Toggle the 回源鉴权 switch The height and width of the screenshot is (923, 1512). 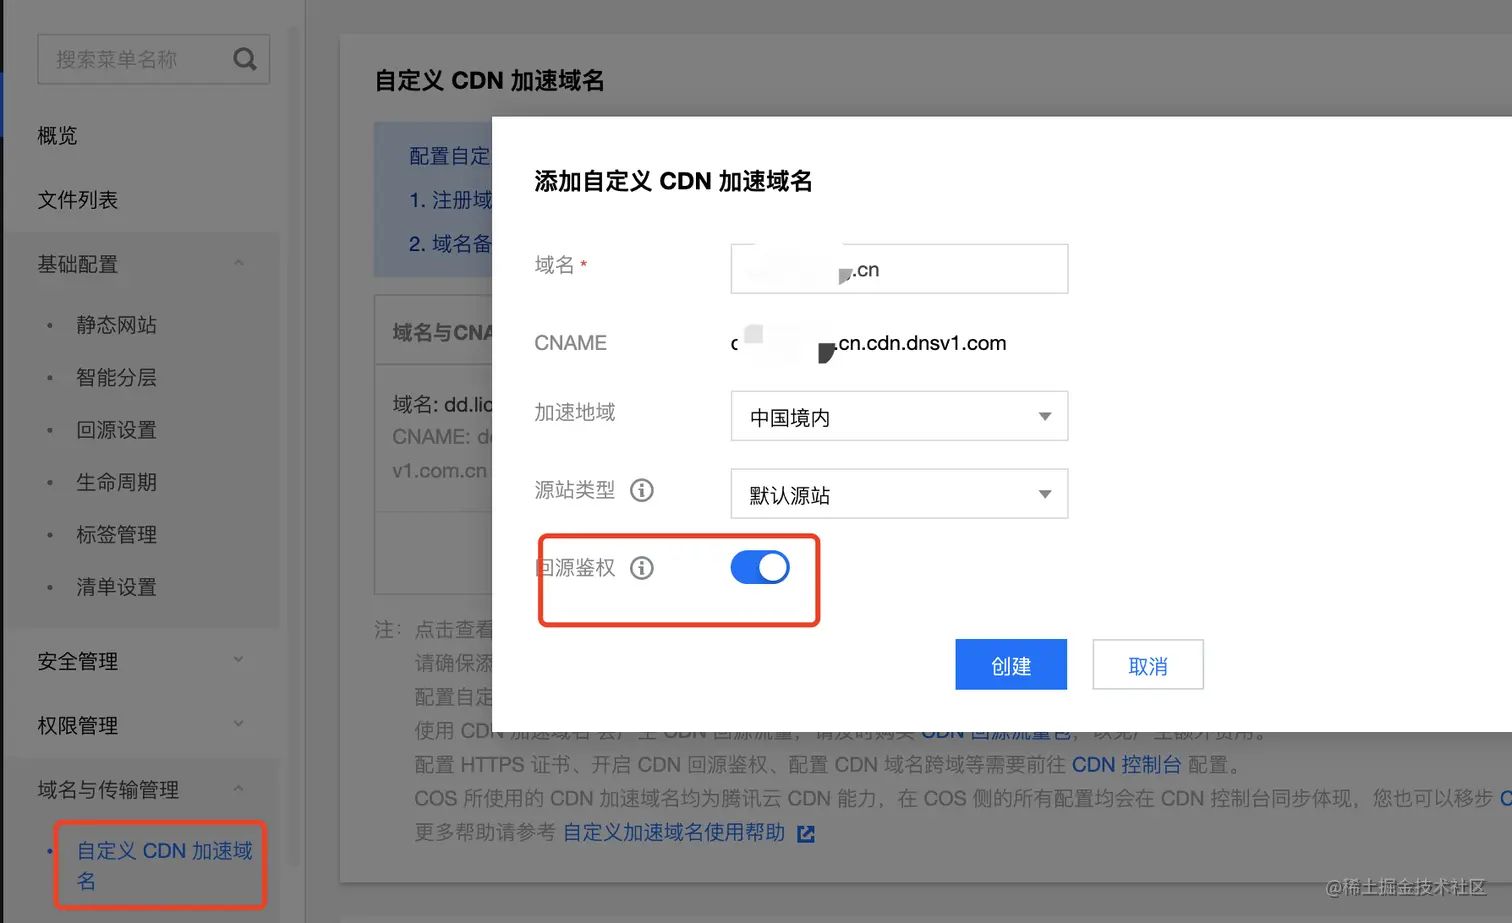(x=760, y=567)
